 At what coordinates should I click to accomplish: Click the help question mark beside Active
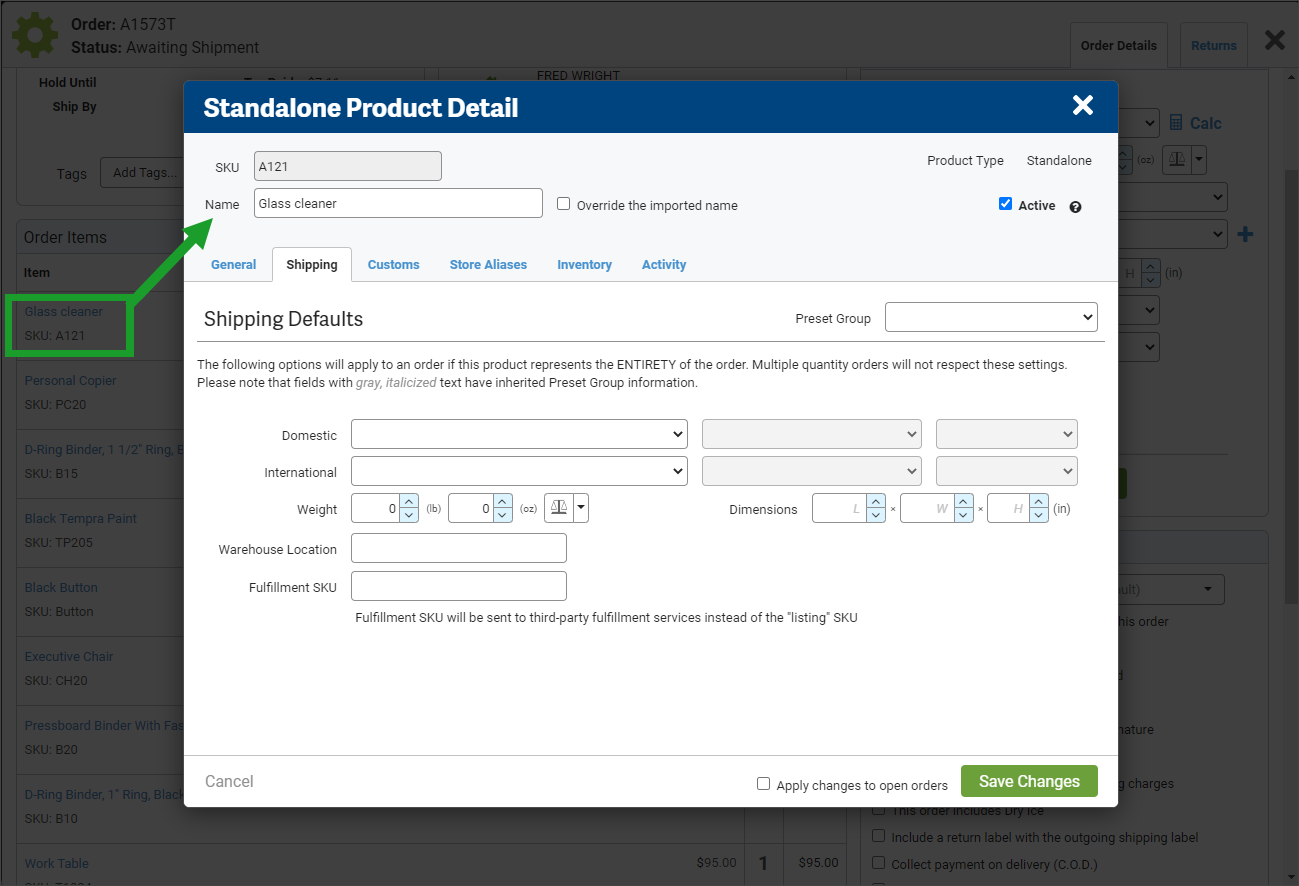click(x=1075, y=207)
